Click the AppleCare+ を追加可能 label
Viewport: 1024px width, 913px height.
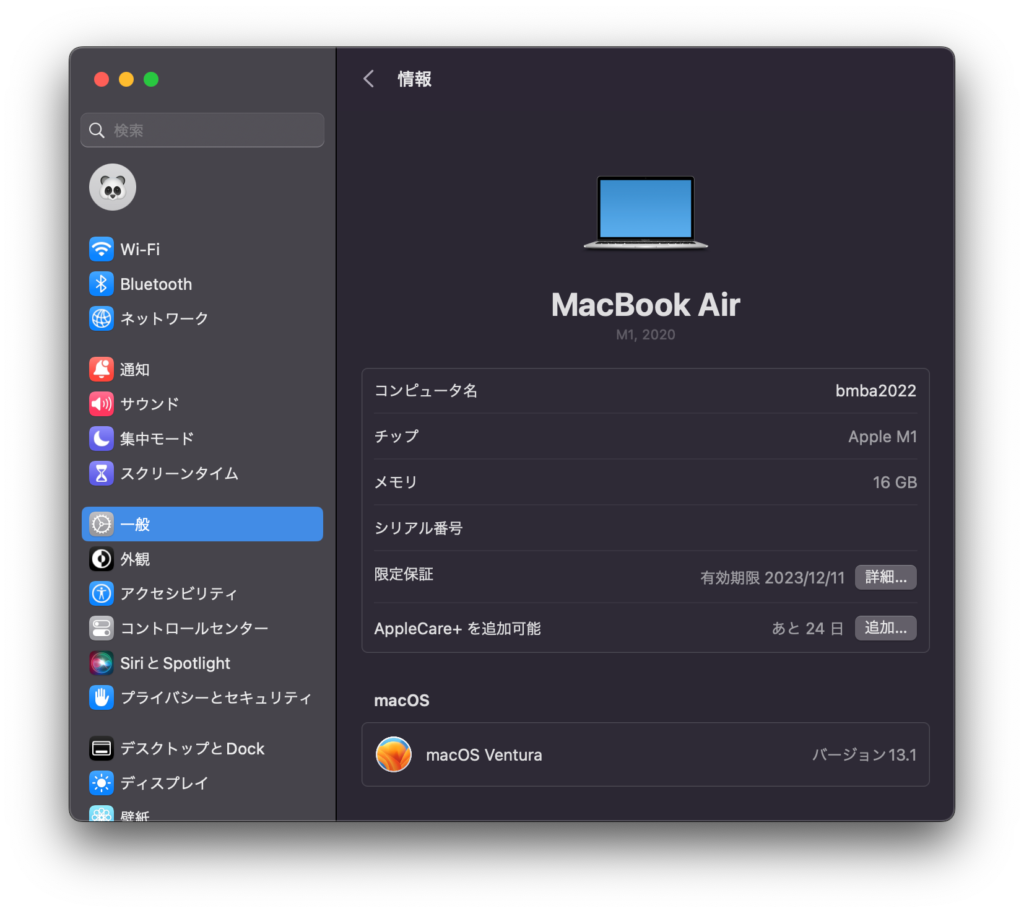pyautogui.click(x=458, y=629)
